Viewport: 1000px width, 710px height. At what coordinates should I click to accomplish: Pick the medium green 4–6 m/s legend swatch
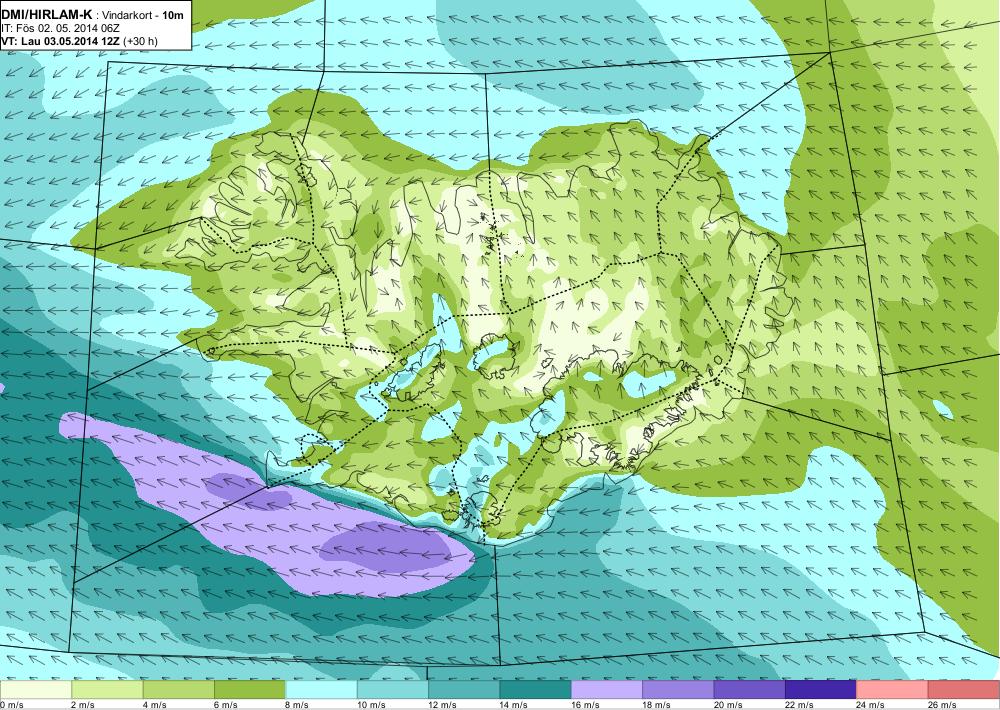pos(179,690)
